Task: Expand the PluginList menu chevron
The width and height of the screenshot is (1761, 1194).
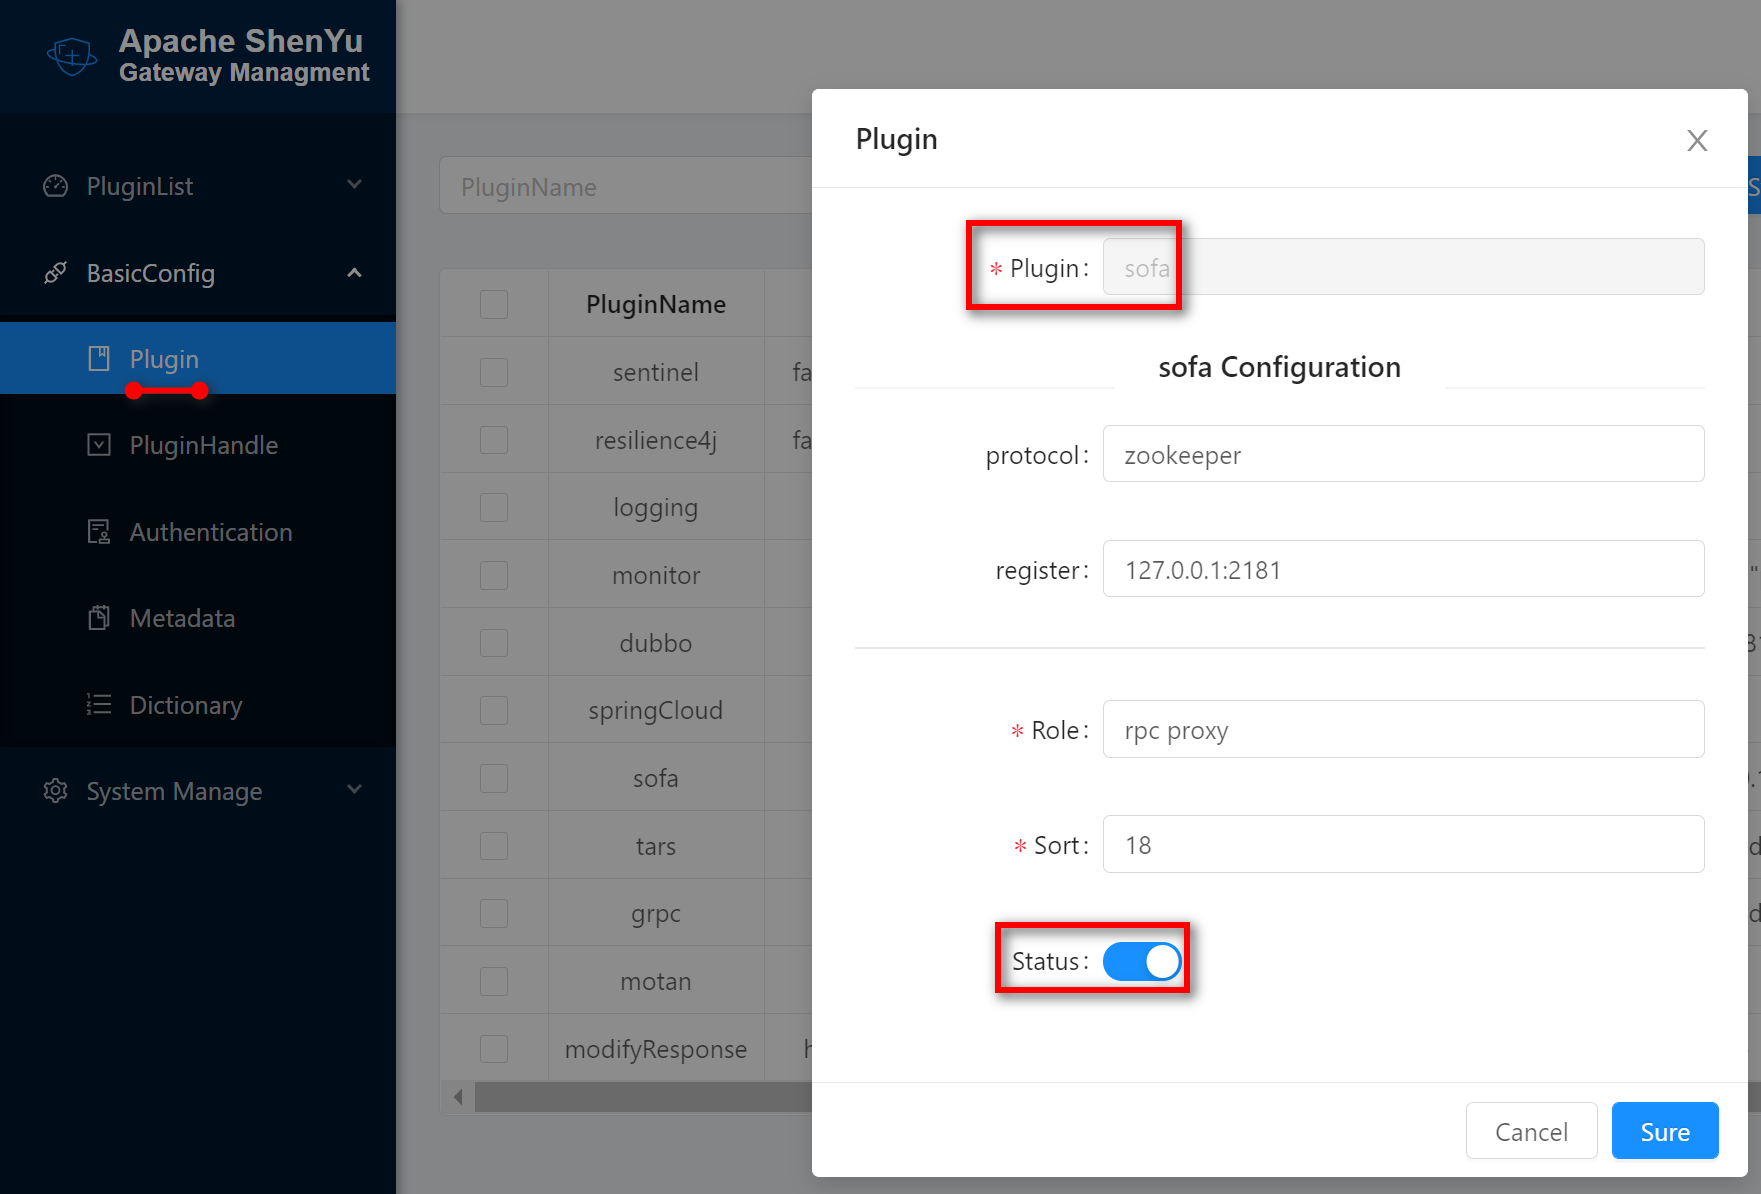Action: coord(354,185)
